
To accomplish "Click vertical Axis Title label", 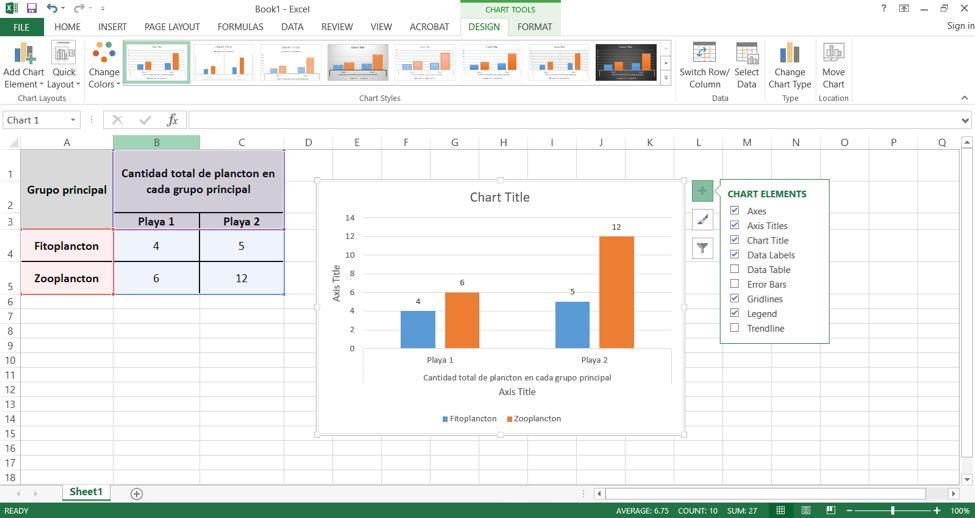I will tap(336, 283).
